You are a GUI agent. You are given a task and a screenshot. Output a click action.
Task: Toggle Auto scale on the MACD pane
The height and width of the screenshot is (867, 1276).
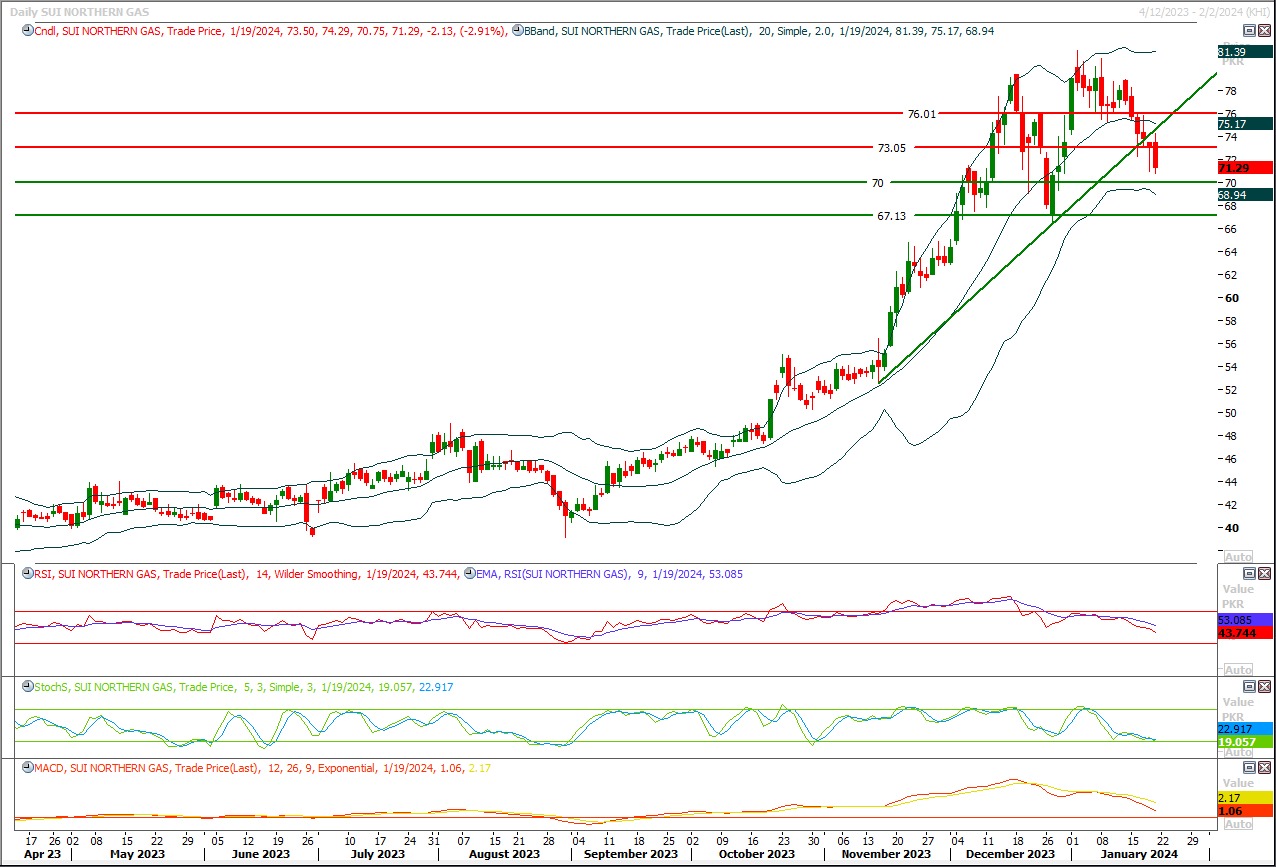(x=1238, y=823)
